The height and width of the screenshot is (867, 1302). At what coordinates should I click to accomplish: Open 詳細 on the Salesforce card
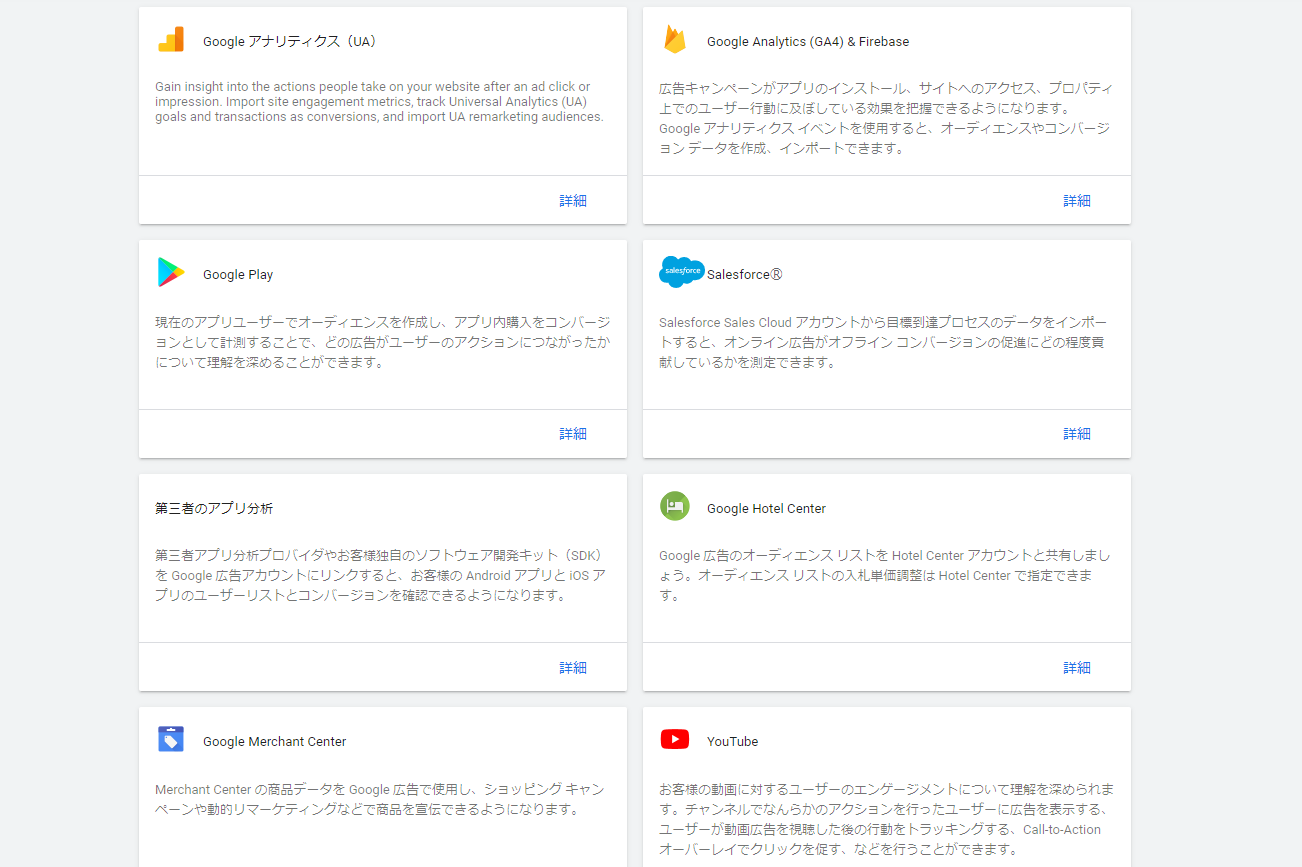coord(1077,434)
